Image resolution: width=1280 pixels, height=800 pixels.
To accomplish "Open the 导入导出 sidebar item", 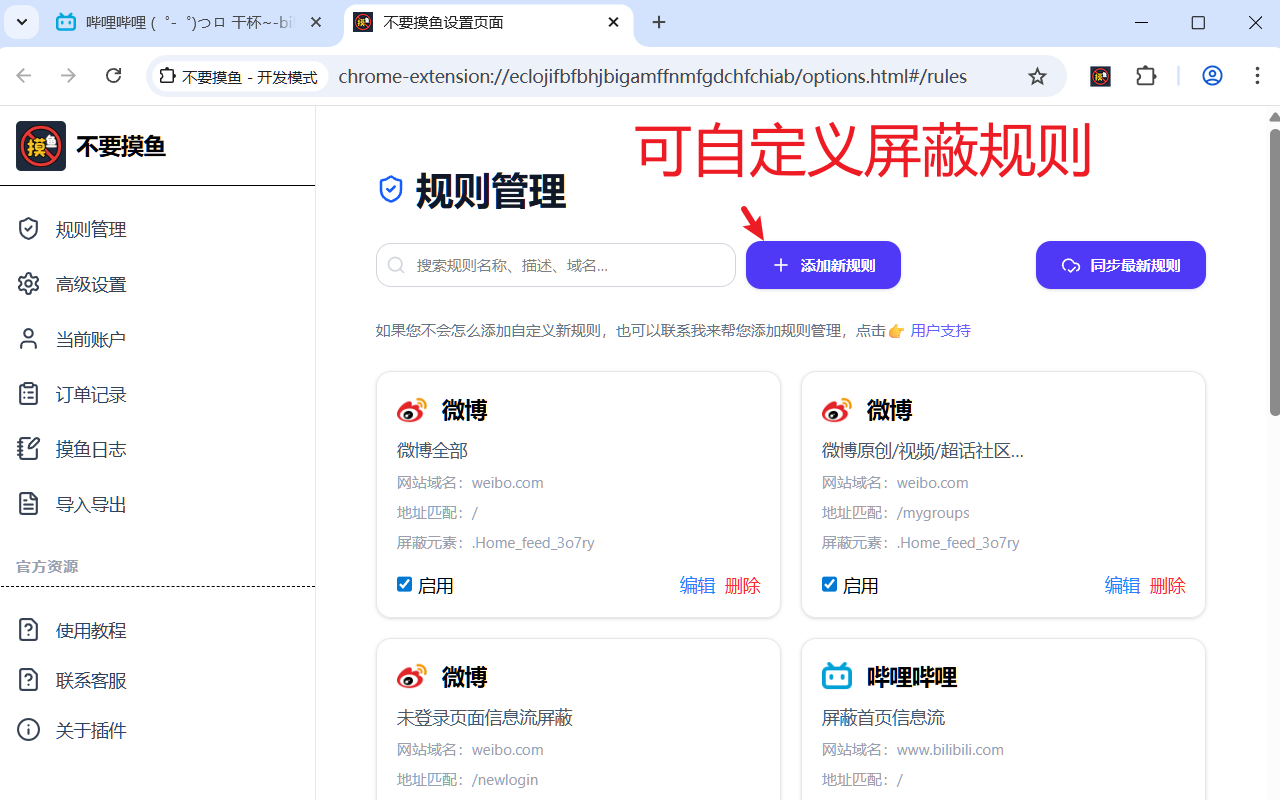I will coord(157,504).
